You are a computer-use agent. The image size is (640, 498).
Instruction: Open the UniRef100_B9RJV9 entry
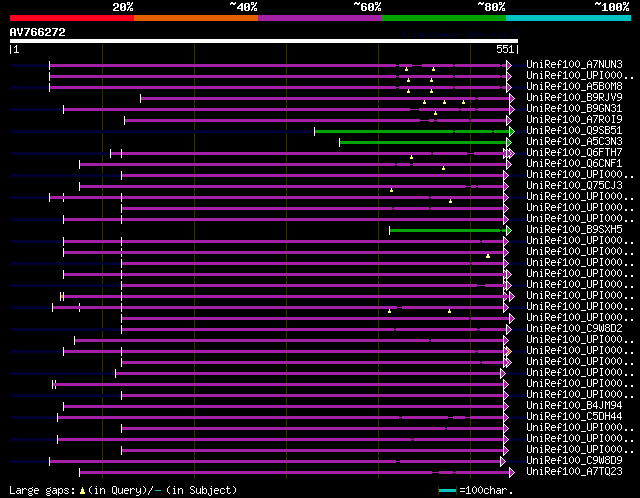[x=574, y=98]
